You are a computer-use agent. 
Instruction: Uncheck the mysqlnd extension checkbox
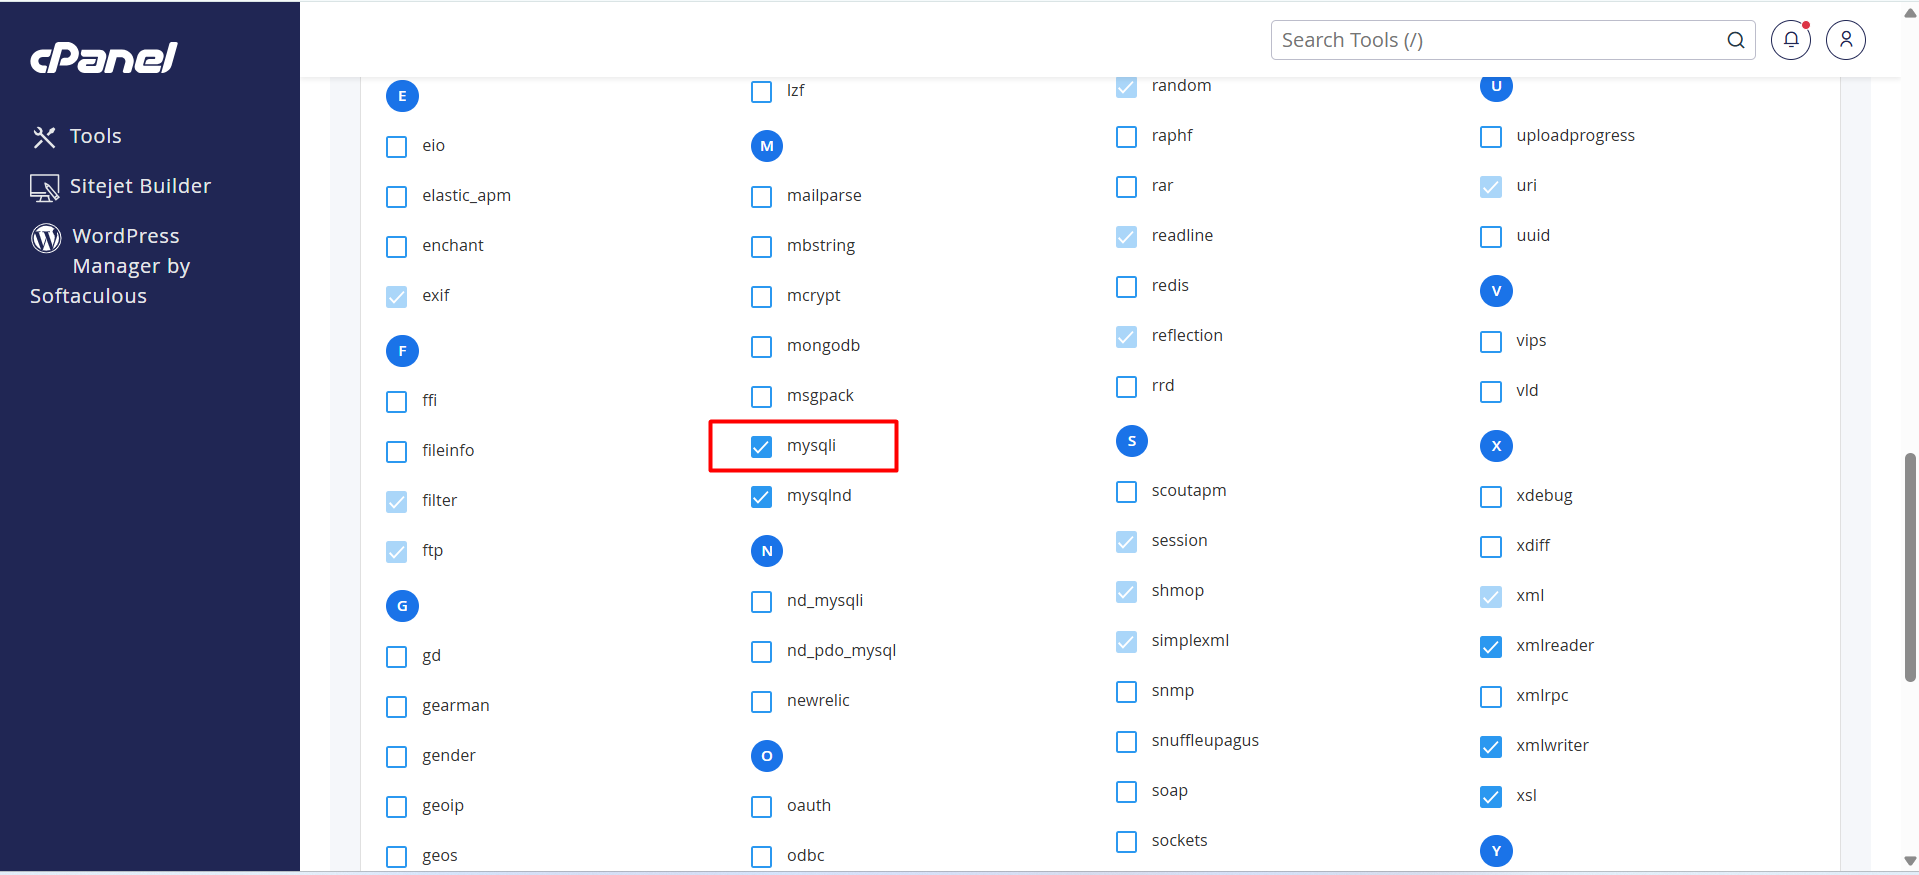762,496
